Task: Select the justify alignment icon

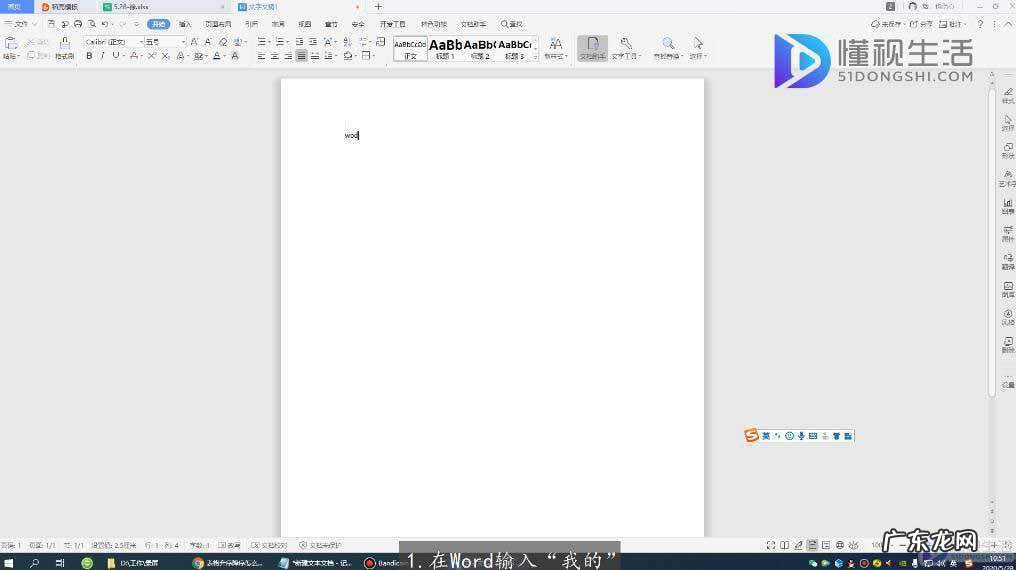Action: pos(301,56)
